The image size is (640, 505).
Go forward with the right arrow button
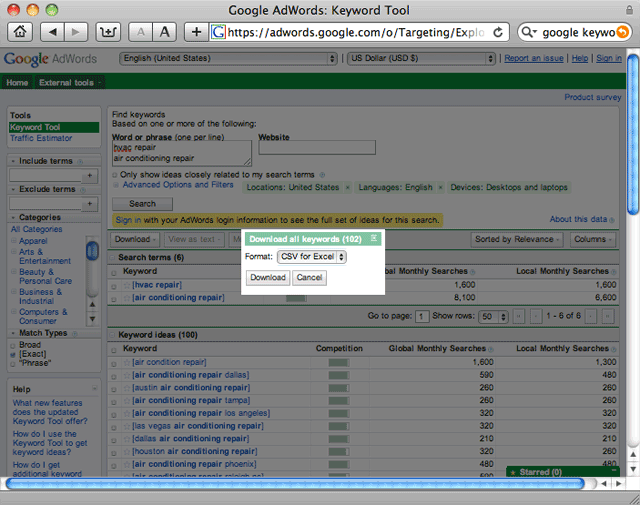[x=76, y=32]
